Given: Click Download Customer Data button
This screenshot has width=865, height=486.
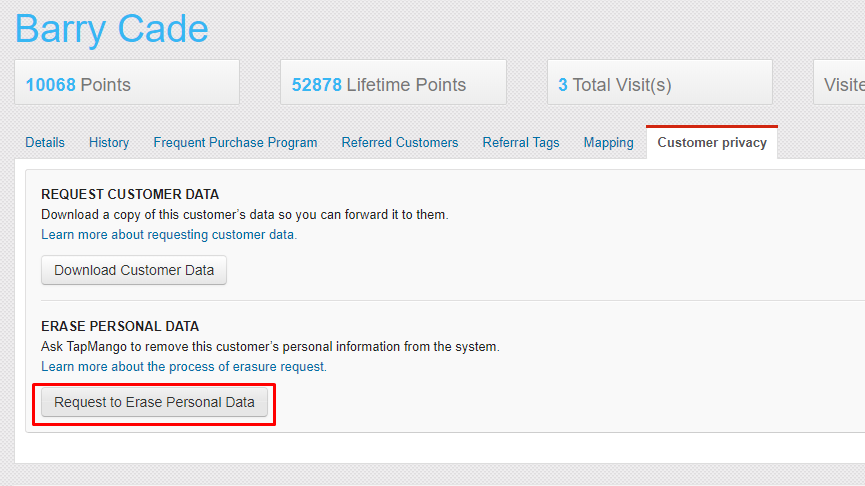Looking at the screenshot, I should 134,270.
